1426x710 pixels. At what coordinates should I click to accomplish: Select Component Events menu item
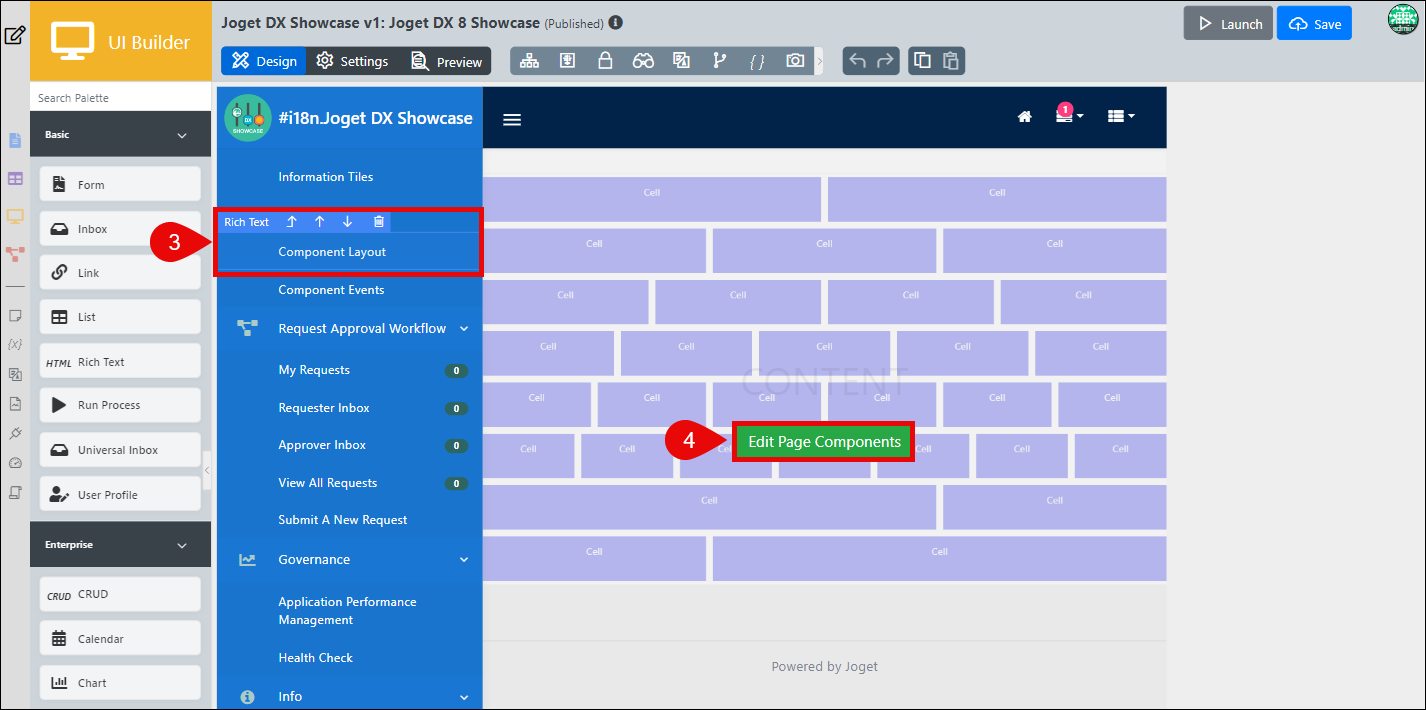point(331,290)
